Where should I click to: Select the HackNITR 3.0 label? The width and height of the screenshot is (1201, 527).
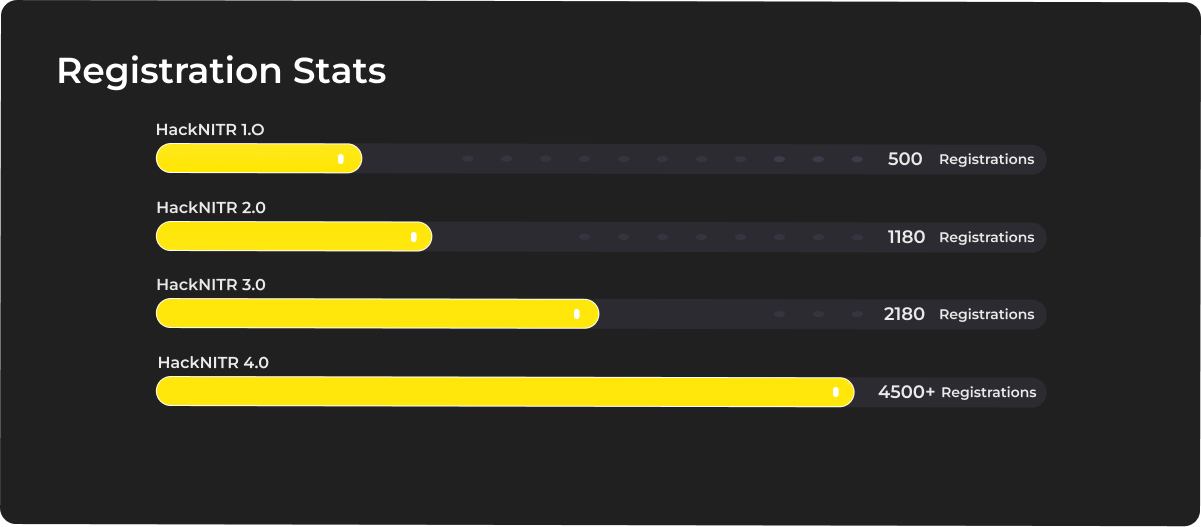pyautogui.click(x=211, y=284)
